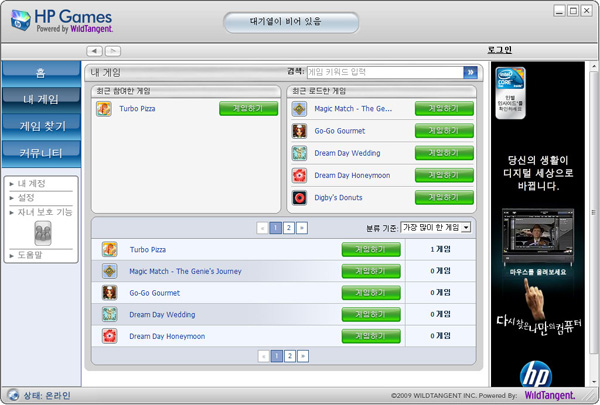The height and width of the screenshot is (405, 600).
Task: Play Digby's Donuts from recent downloads
Action: (444, 198)
